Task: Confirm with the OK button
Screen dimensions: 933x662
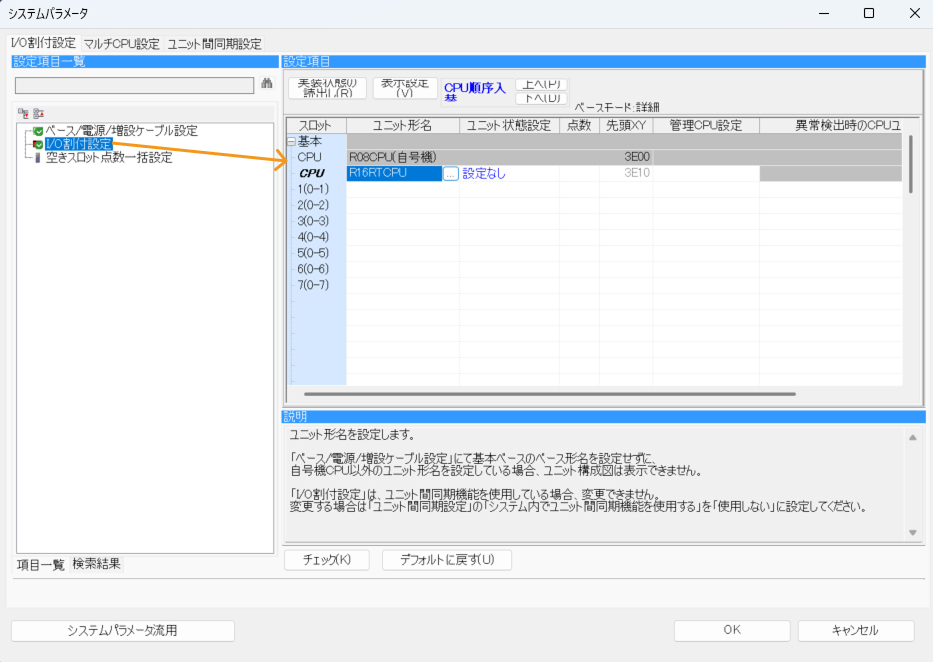Action: [732, 631]
